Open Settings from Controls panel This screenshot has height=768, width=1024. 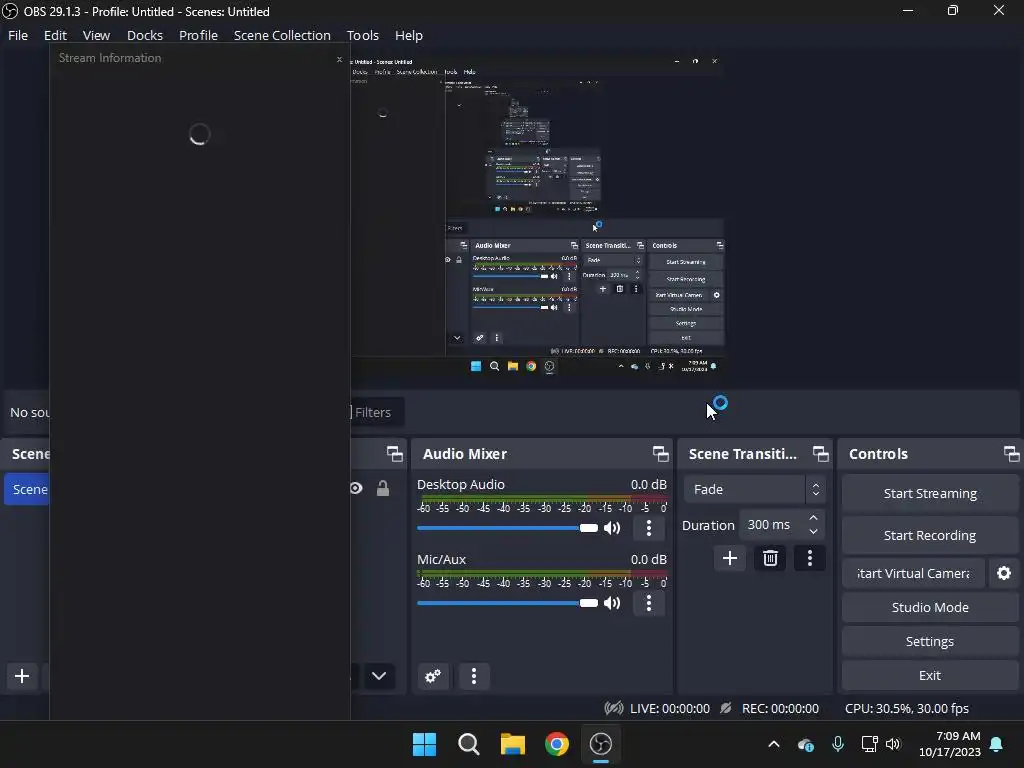930,641
